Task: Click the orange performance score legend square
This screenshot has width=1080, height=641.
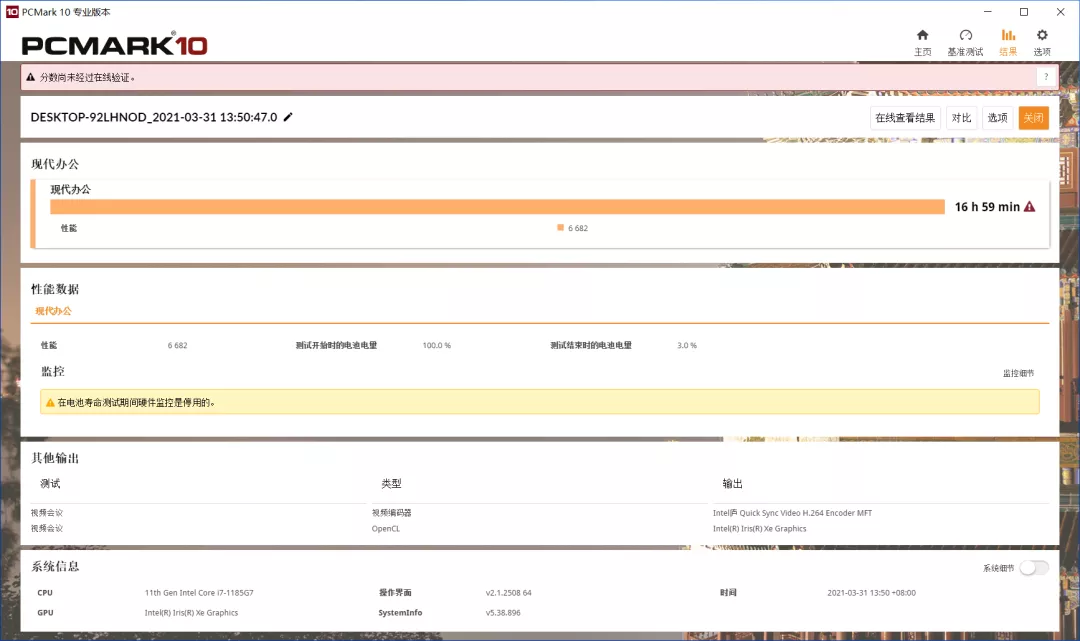Action: coord(560,228)
